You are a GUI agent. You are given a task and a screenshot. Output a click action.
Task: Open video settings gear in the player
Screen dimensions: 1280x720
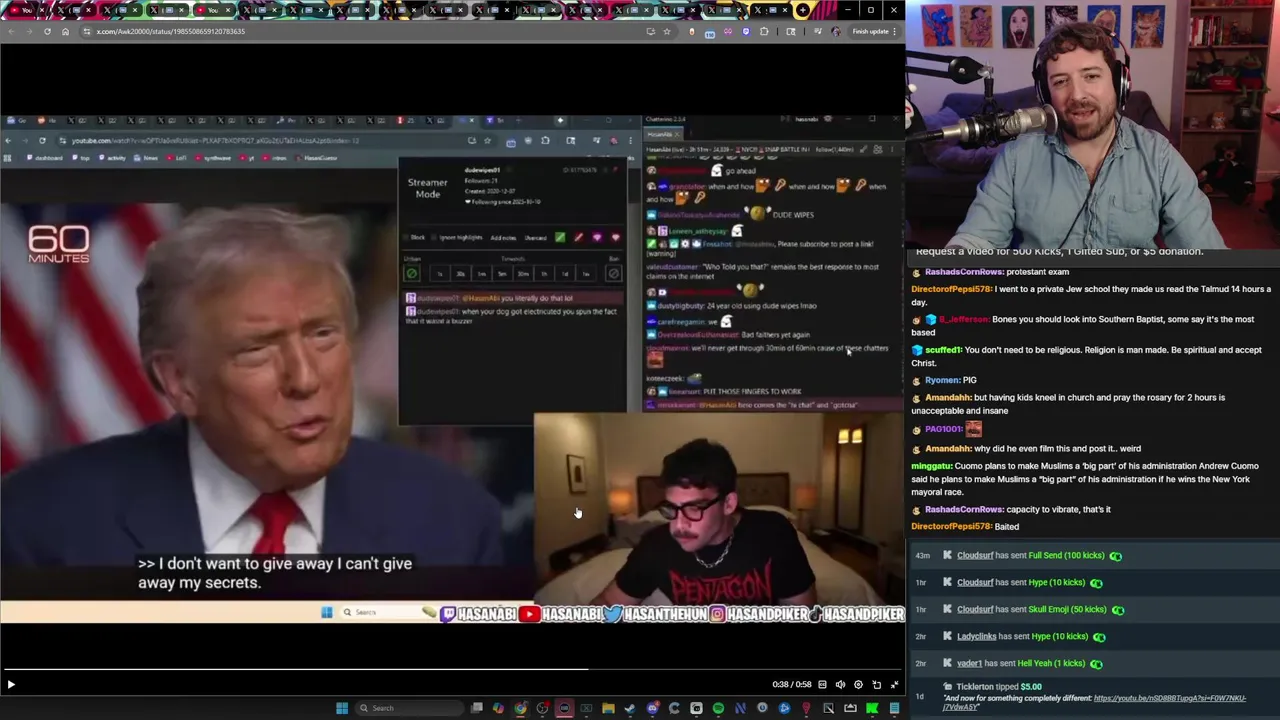click(x=858, y=684)
